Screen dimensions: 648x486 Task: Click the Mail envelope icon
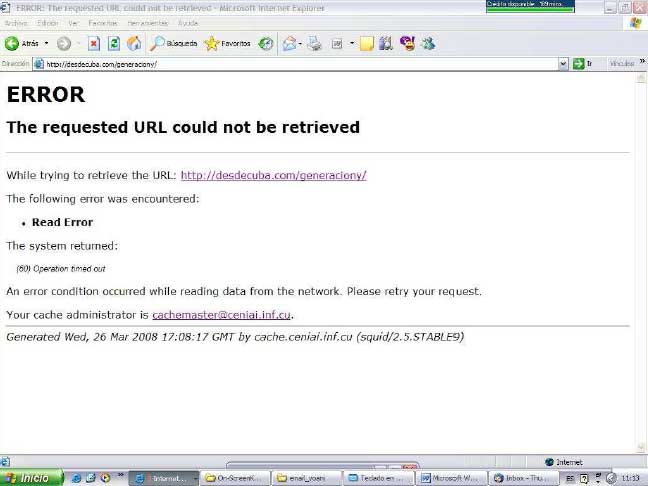[290, 43]
